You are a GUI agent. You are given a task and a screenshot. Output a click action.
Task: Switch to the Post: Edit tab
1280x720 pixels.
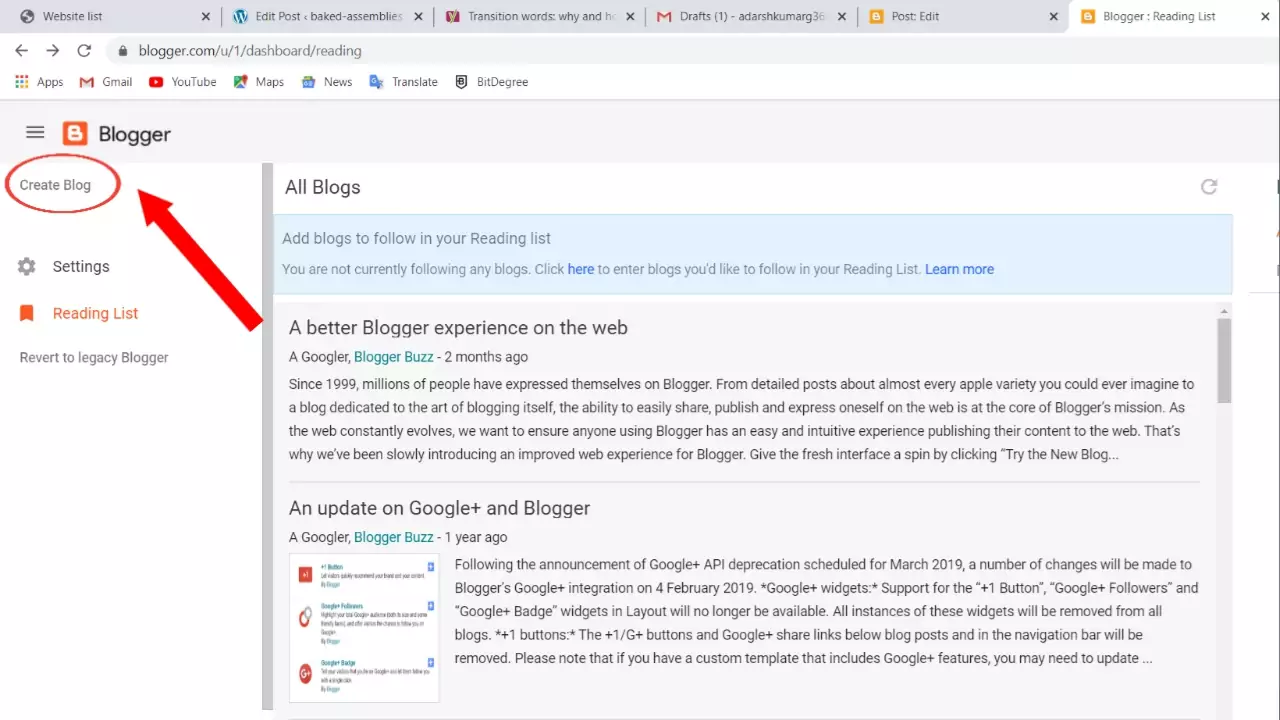click(x=964, y=16)
